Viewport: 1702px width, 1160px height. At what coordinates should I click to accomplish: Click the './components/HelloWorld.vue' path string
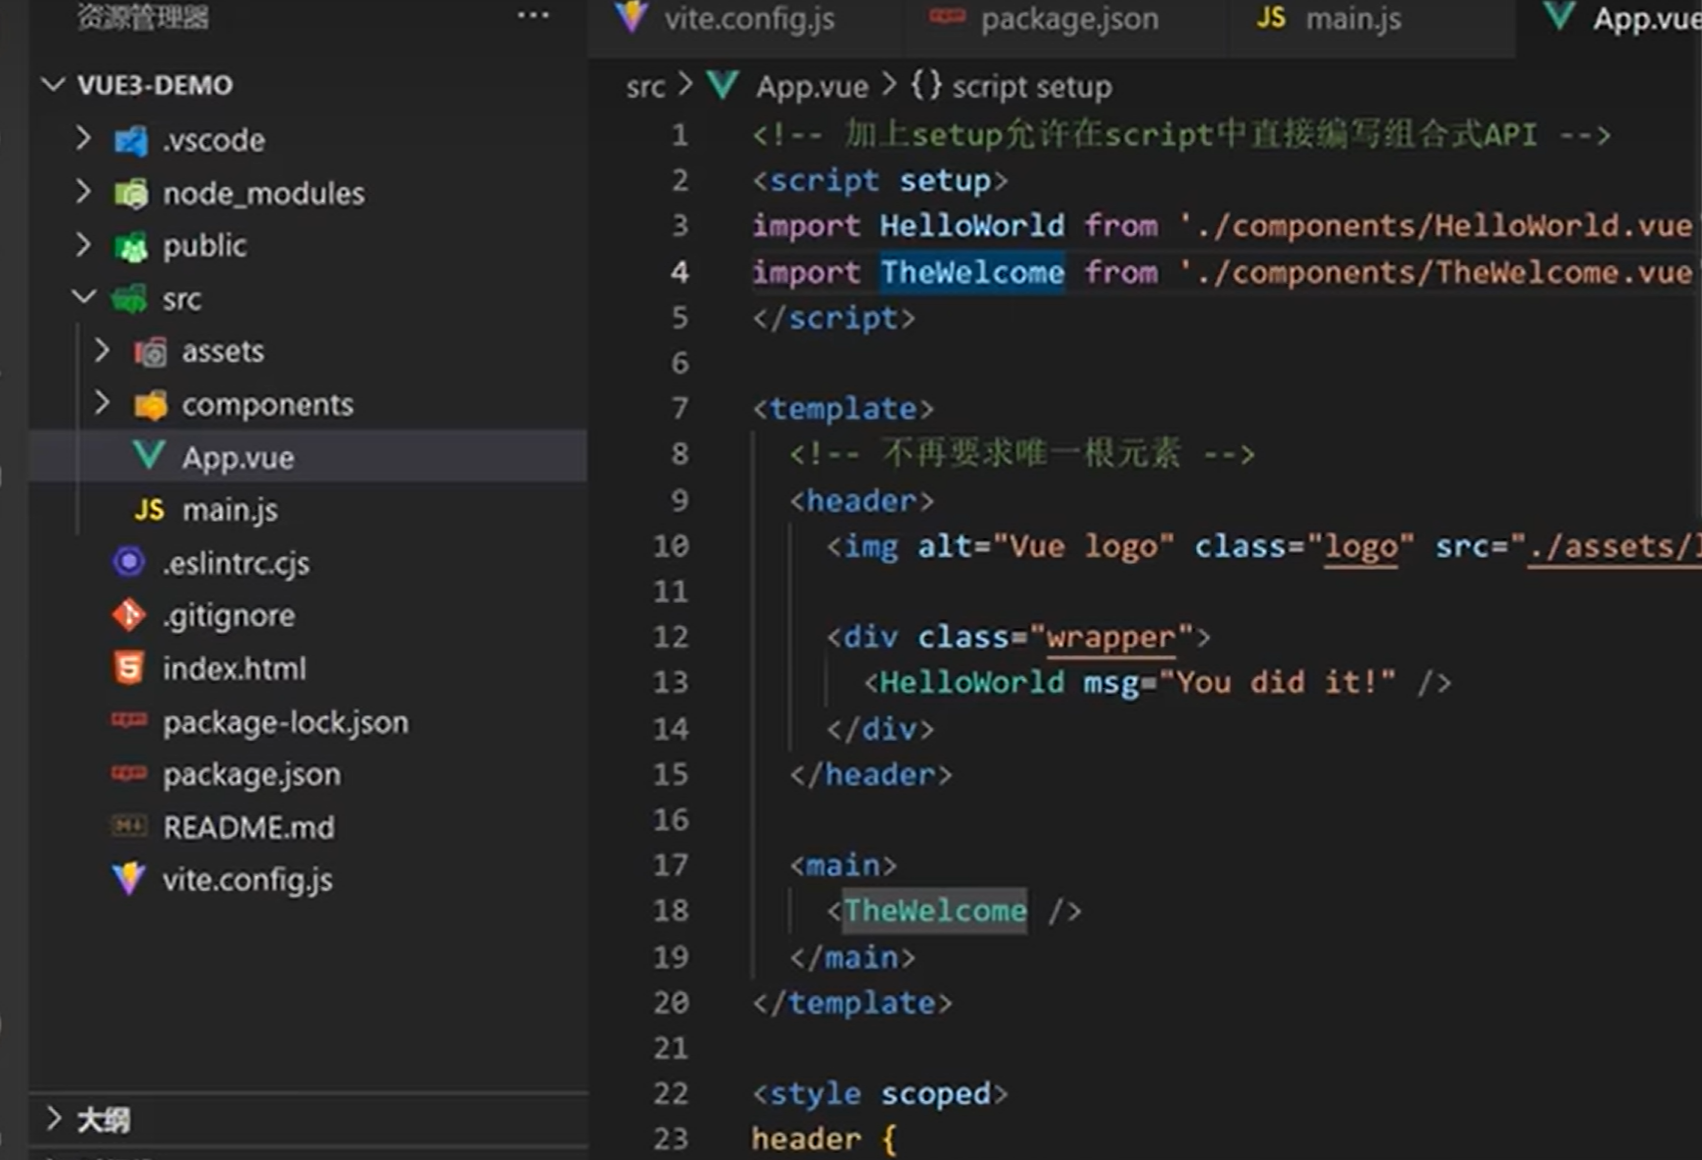[x=1438, y=226]
